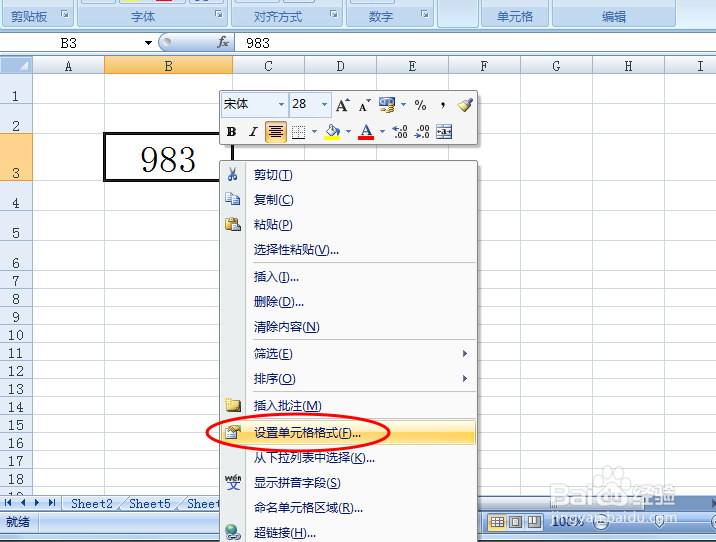
Task: Toggle Bold in mini toolbar
Action: pos(232,132)
